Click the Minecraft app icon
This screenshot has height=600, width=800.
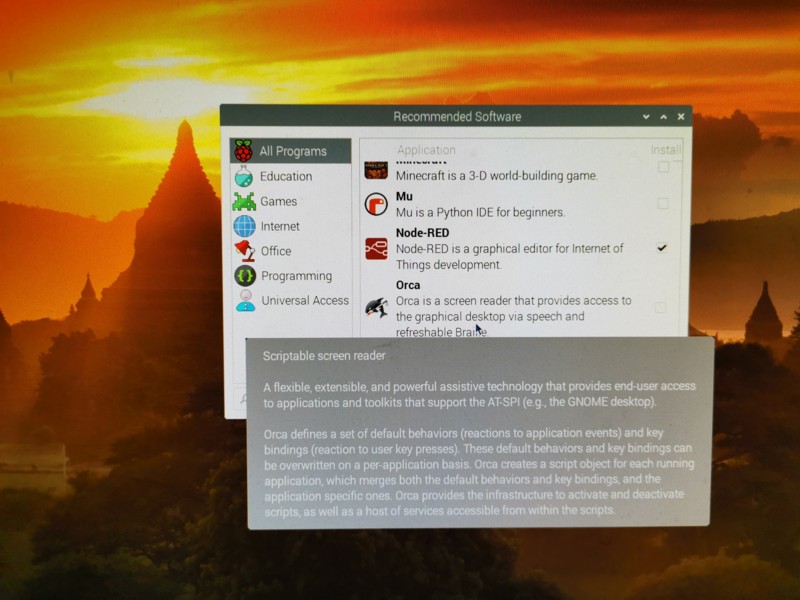point(376,170)
